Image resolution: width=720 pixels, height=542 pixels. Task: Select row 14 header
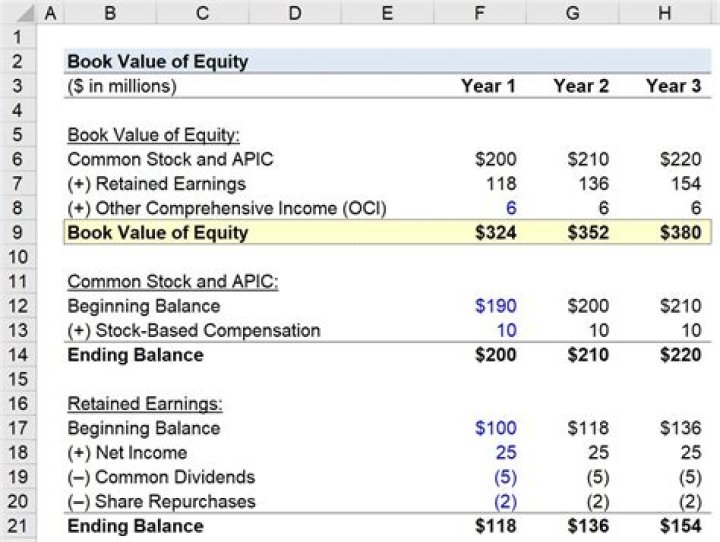[18, 355]
